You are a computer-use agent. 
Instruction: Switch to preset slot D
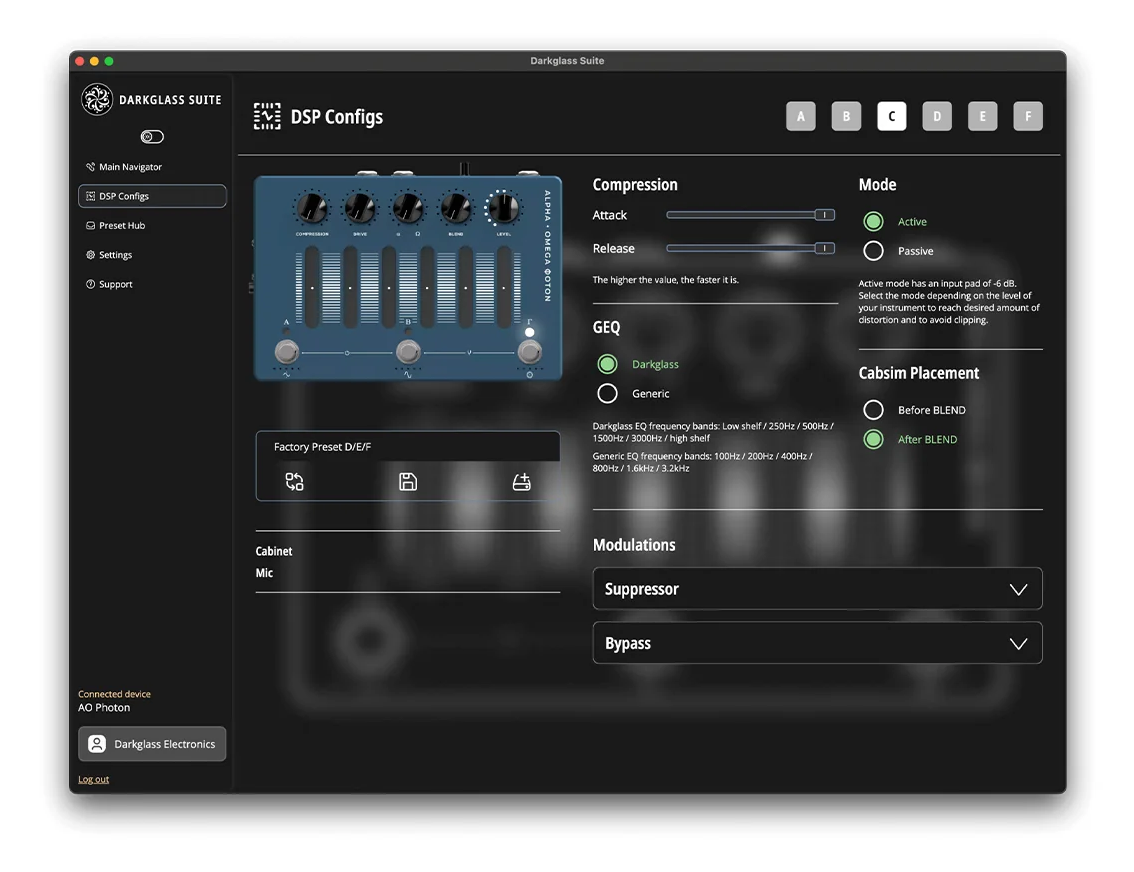pyautogui.click(x=937, y=116)
